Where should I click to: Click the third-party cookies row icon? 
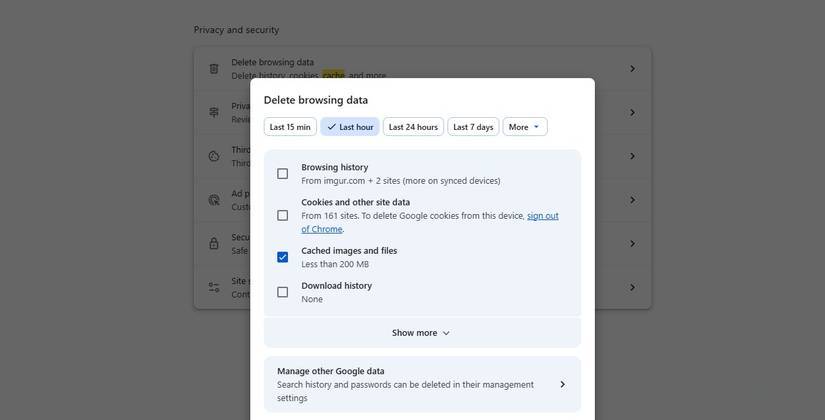214,156
